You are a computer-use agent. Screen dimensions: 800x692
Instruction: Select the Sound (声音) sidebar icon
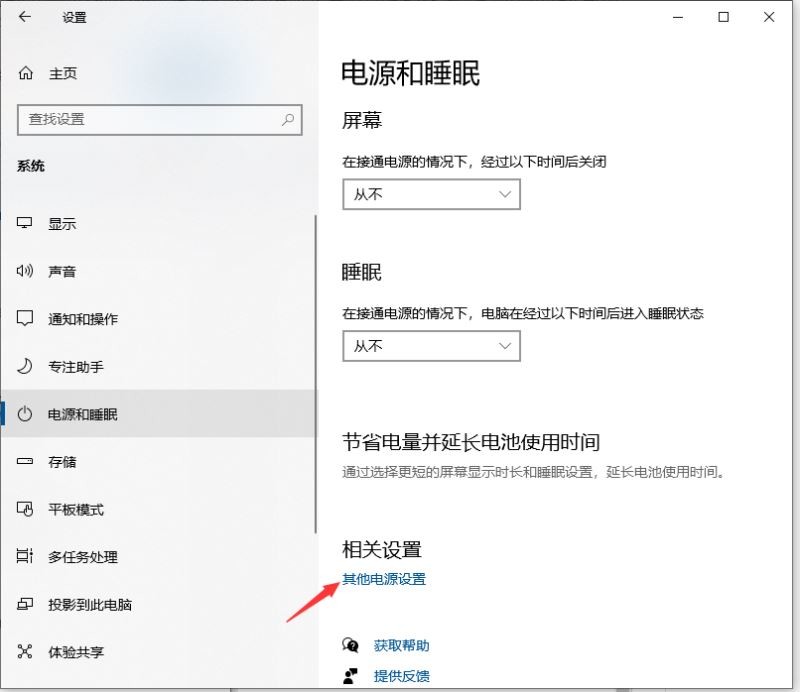pyautogui.click(x=24, y=271)
